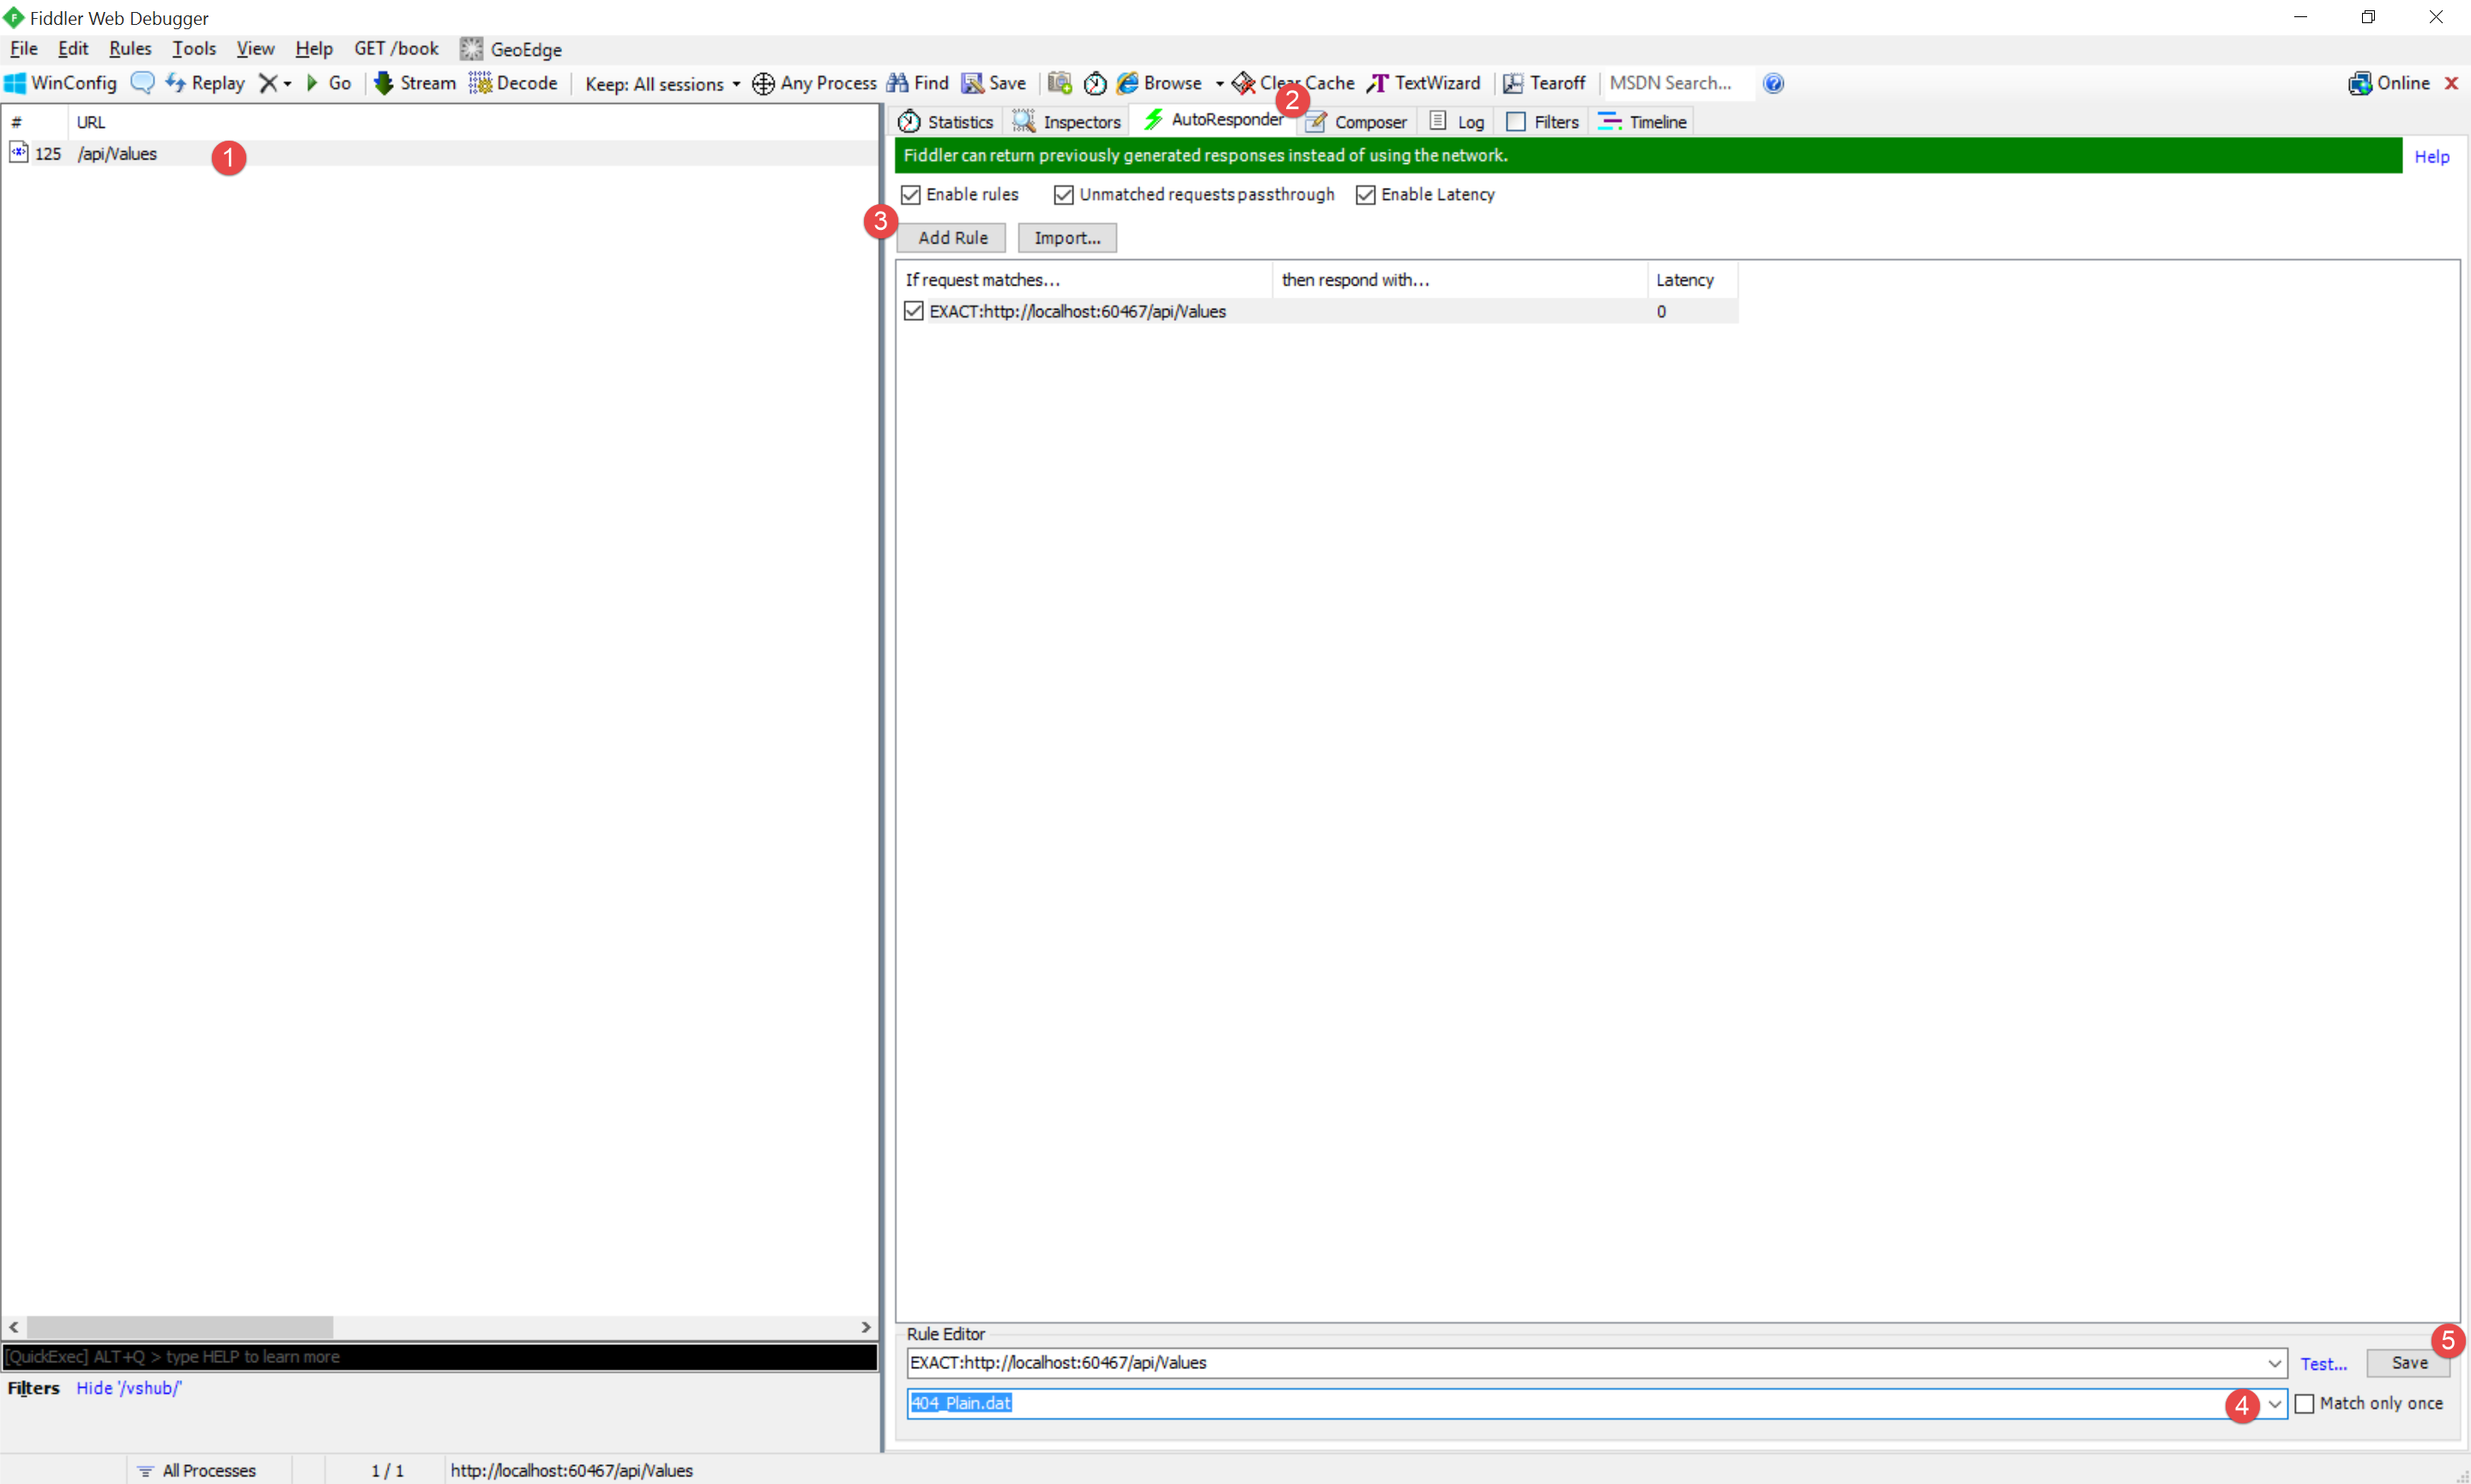Click the camera screenshot icon
This screenshot has width=2471, height=1484.
[1060, 83]
